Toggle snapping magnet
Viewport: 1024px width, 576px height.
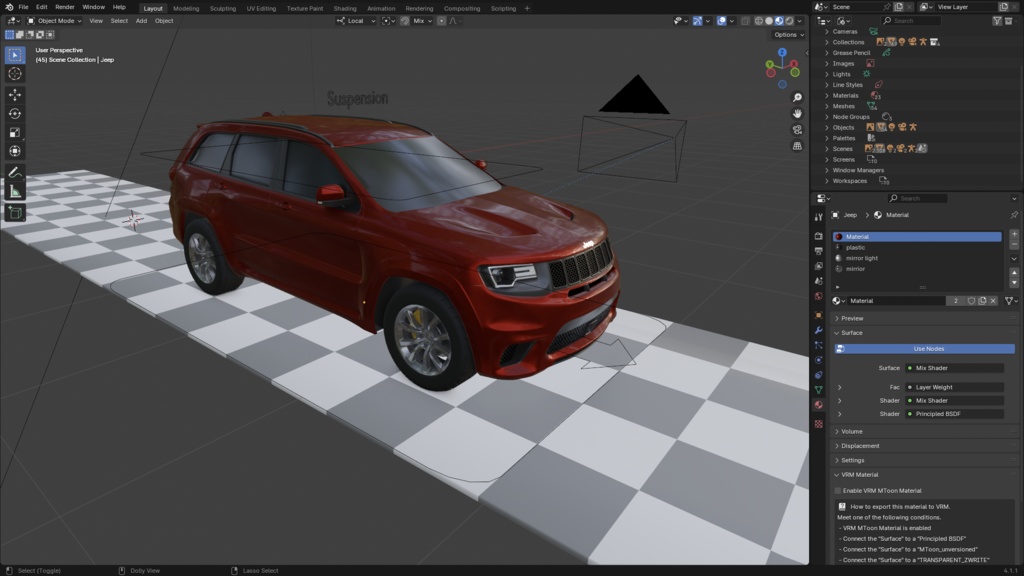404,21
